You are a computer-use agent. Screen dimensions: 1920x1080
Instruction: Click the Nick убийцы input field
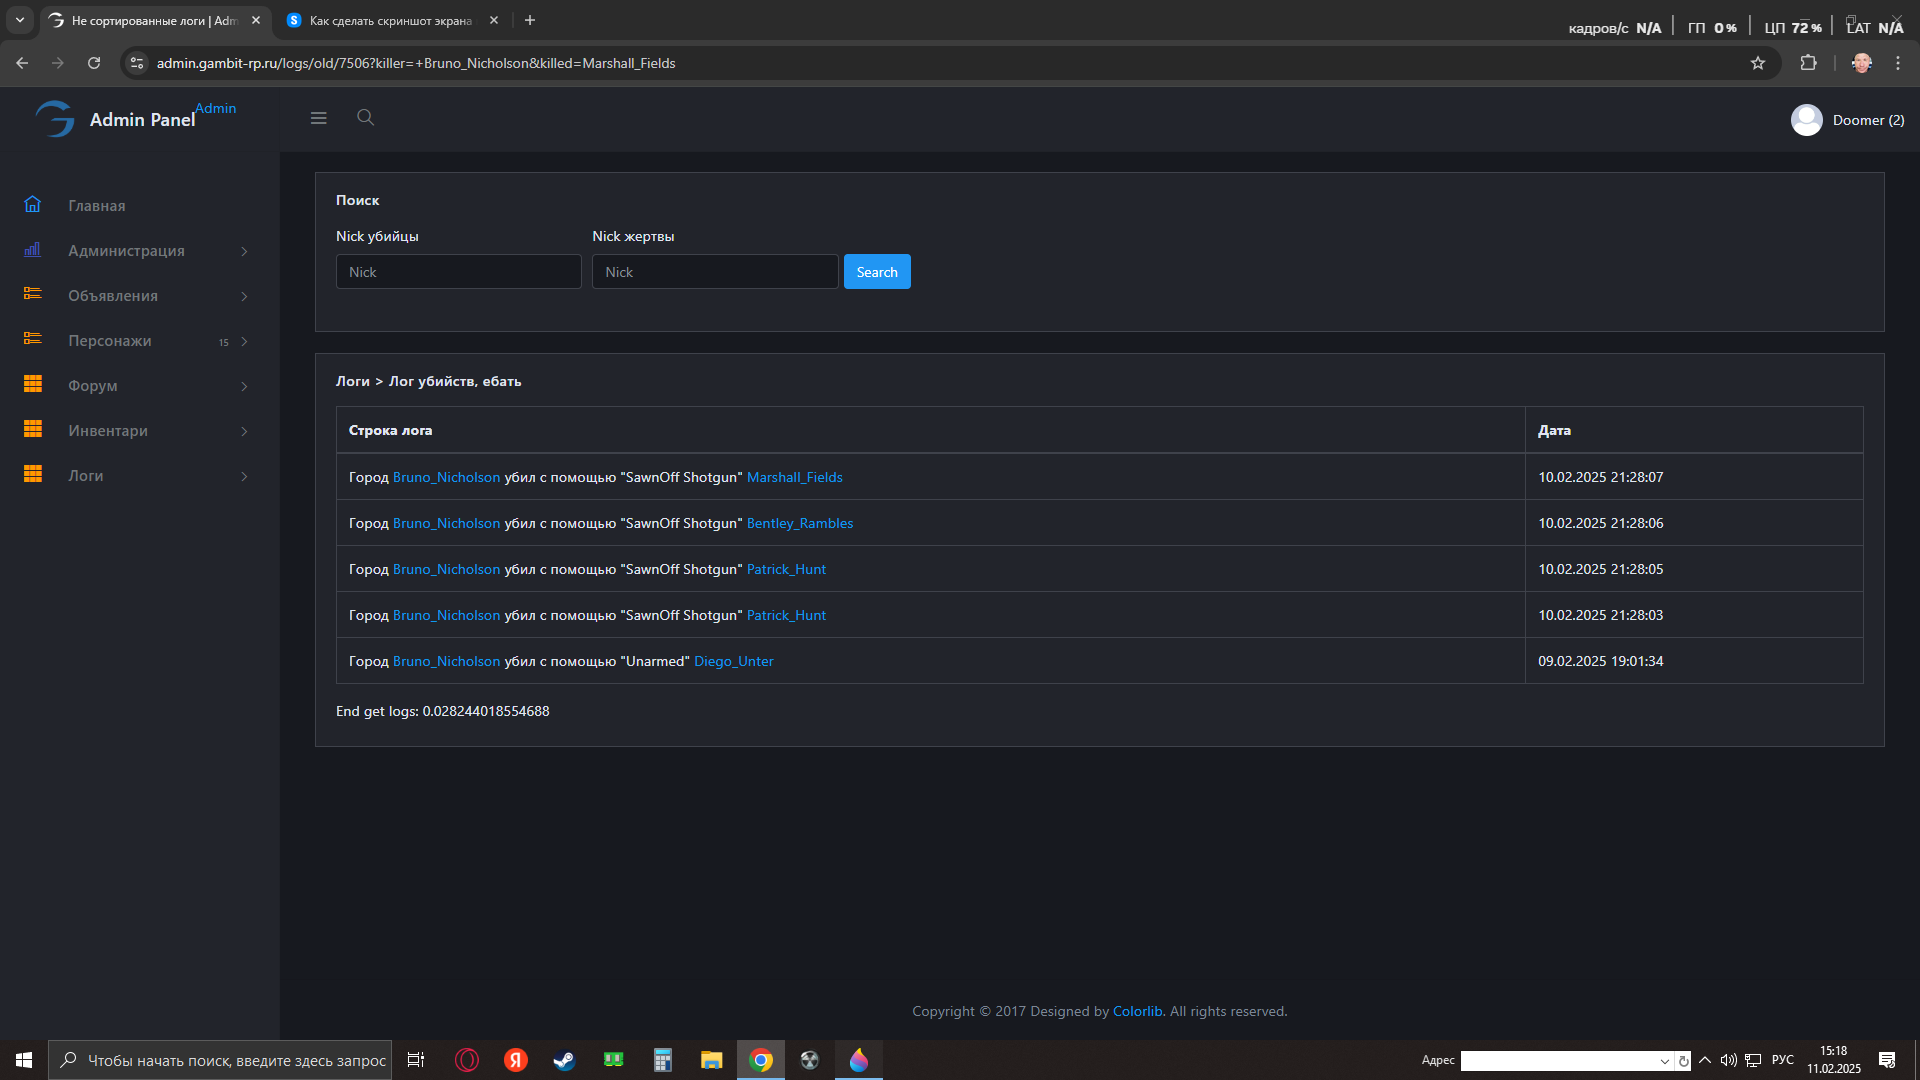458,272
